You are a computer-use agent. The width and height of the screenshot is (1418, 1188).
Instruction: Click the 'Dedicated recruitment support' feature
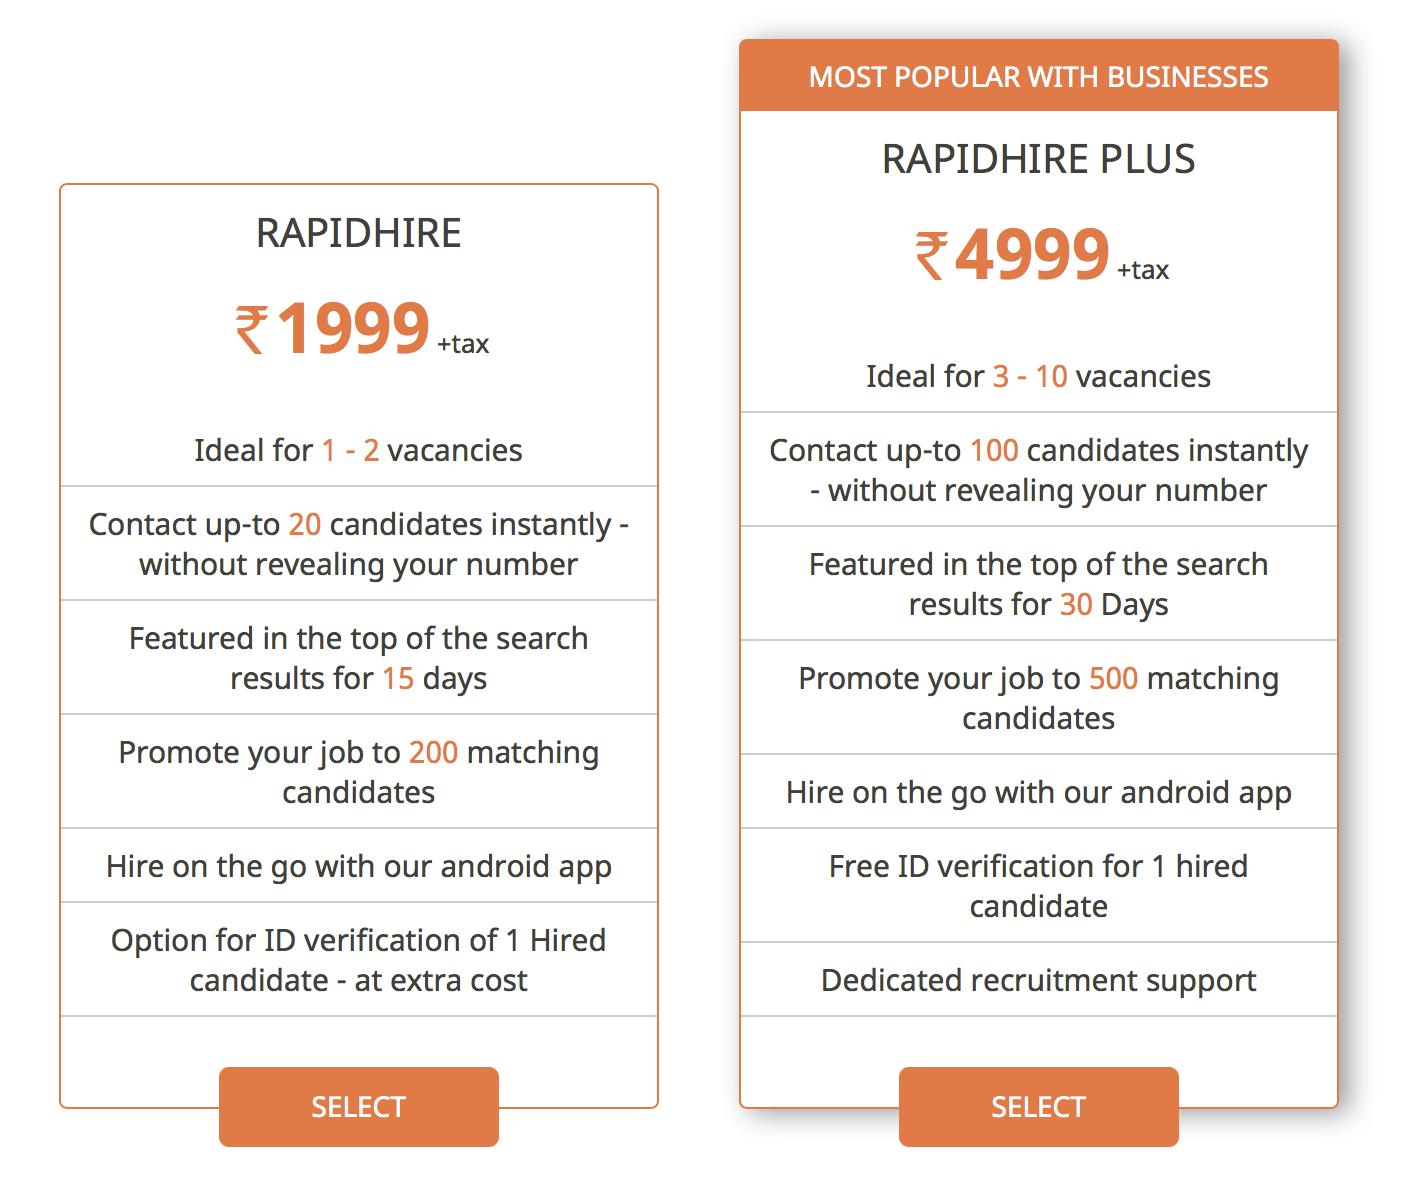(x=1038, y=980)
